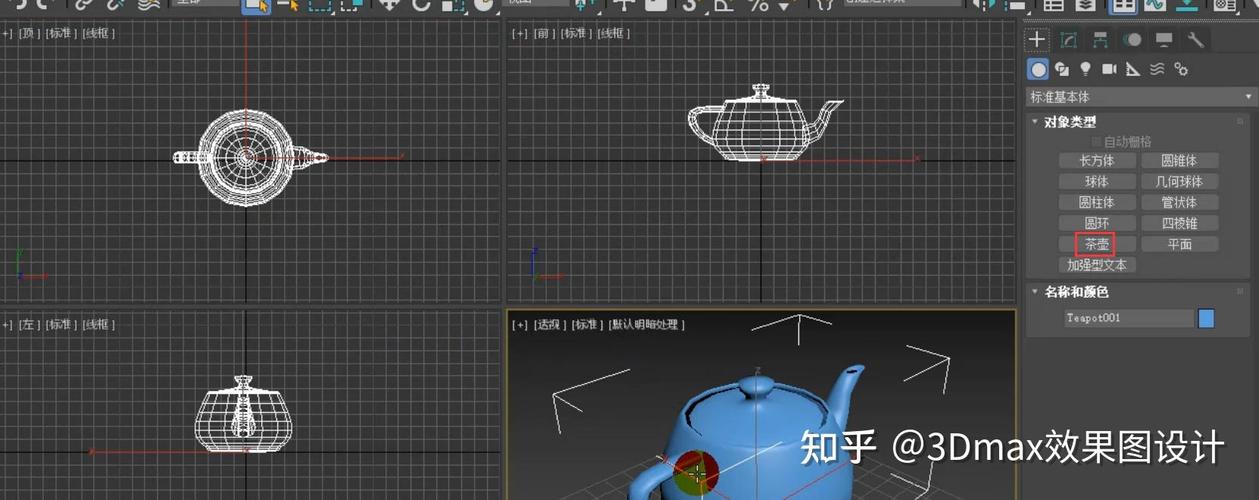Enable the 自动栅格 checkbox
This screenshot has width=1259, height=500.
1096,142
